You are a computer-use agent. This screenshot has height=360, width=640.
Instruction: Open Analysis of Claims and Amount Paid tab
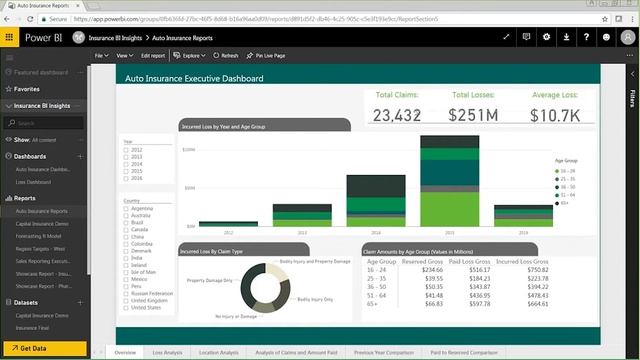(x=296, y=352)
